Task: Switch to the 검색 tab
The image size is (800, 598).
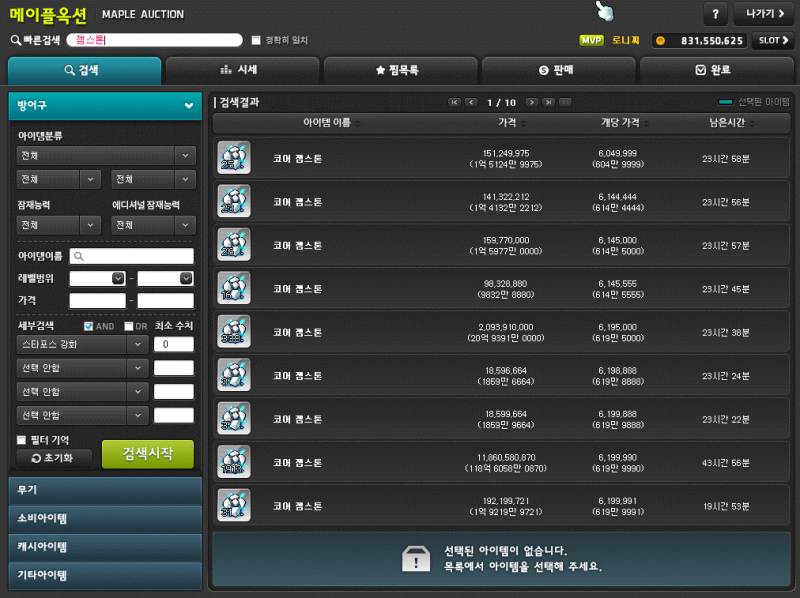Action: coord(85,70)
